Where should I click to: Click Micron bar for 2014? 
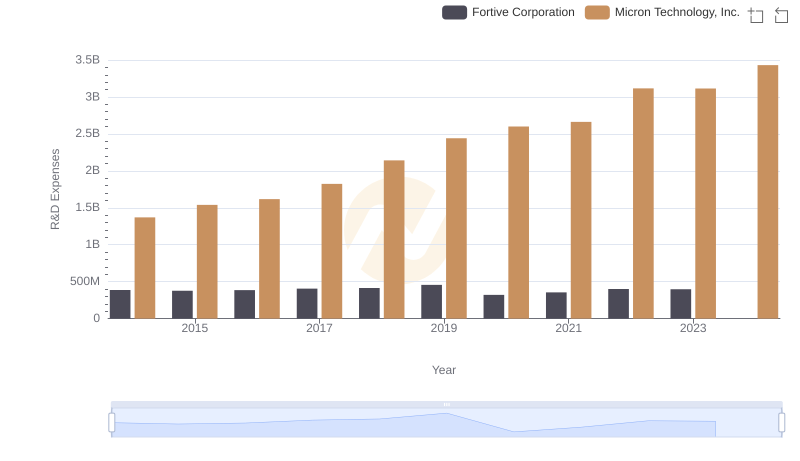[145, 268]
